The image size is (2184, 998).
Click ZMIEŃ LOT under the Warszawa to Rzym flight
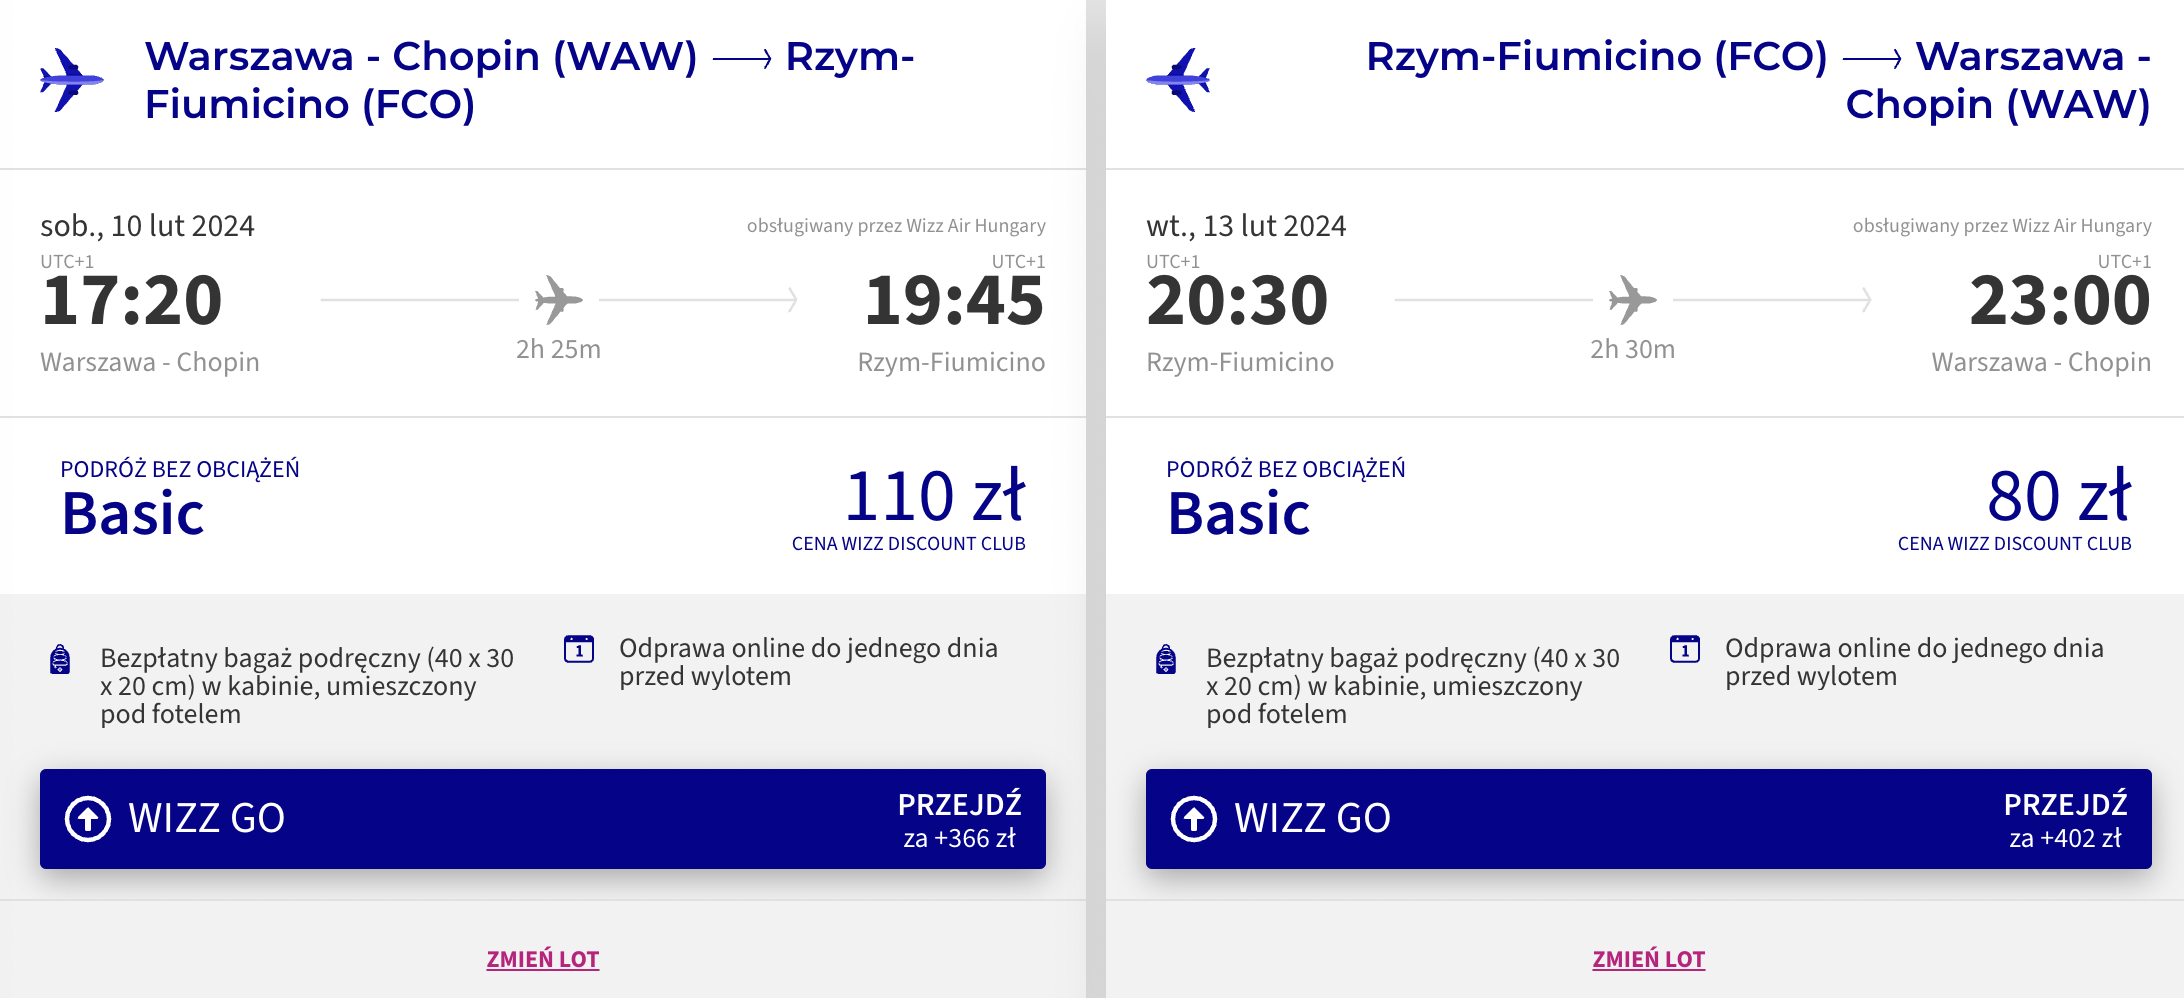(543, 959)
